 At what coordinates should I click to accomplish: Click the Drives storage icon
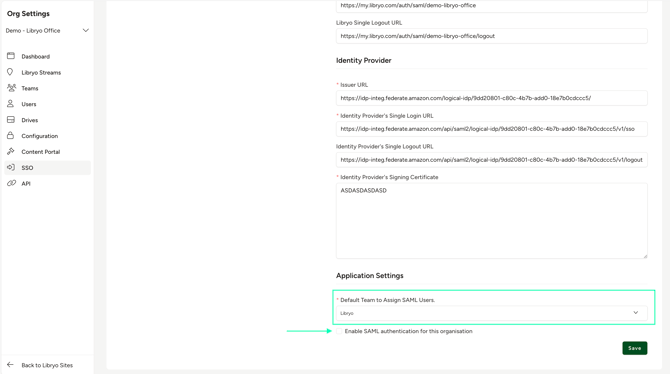coord(11,120)
